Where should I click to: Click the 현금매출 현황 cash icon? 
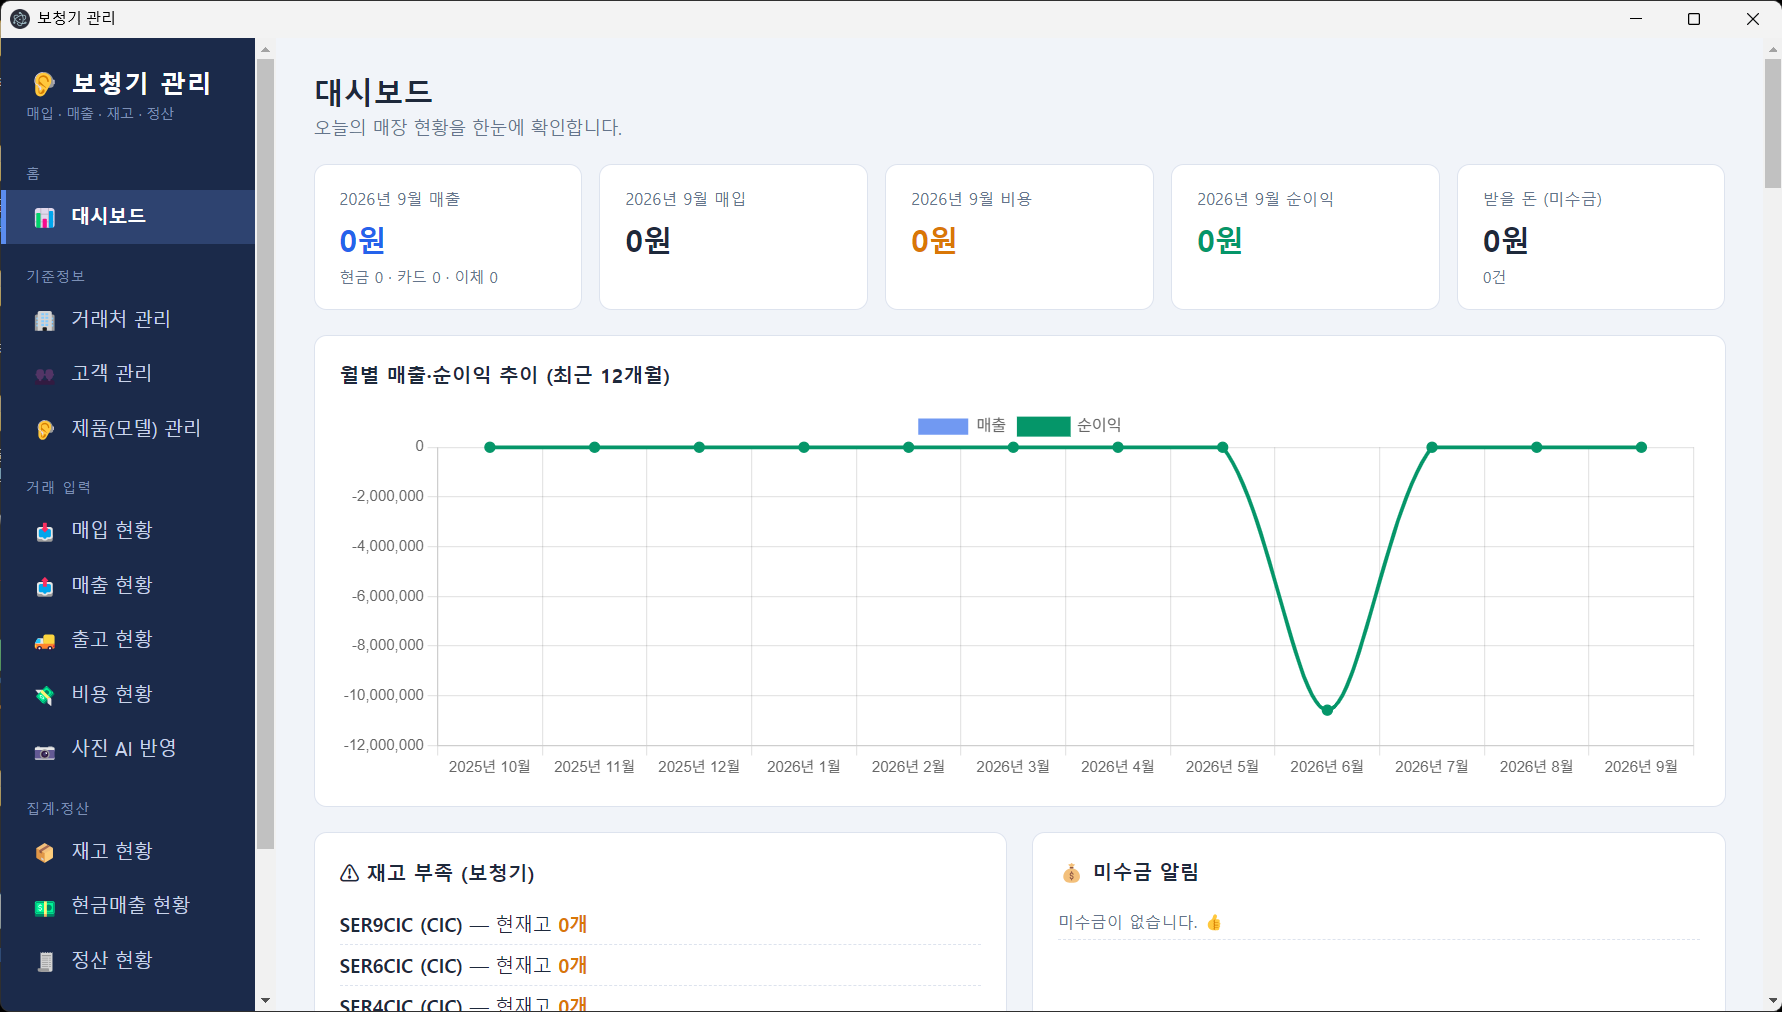tap(45, 907)
